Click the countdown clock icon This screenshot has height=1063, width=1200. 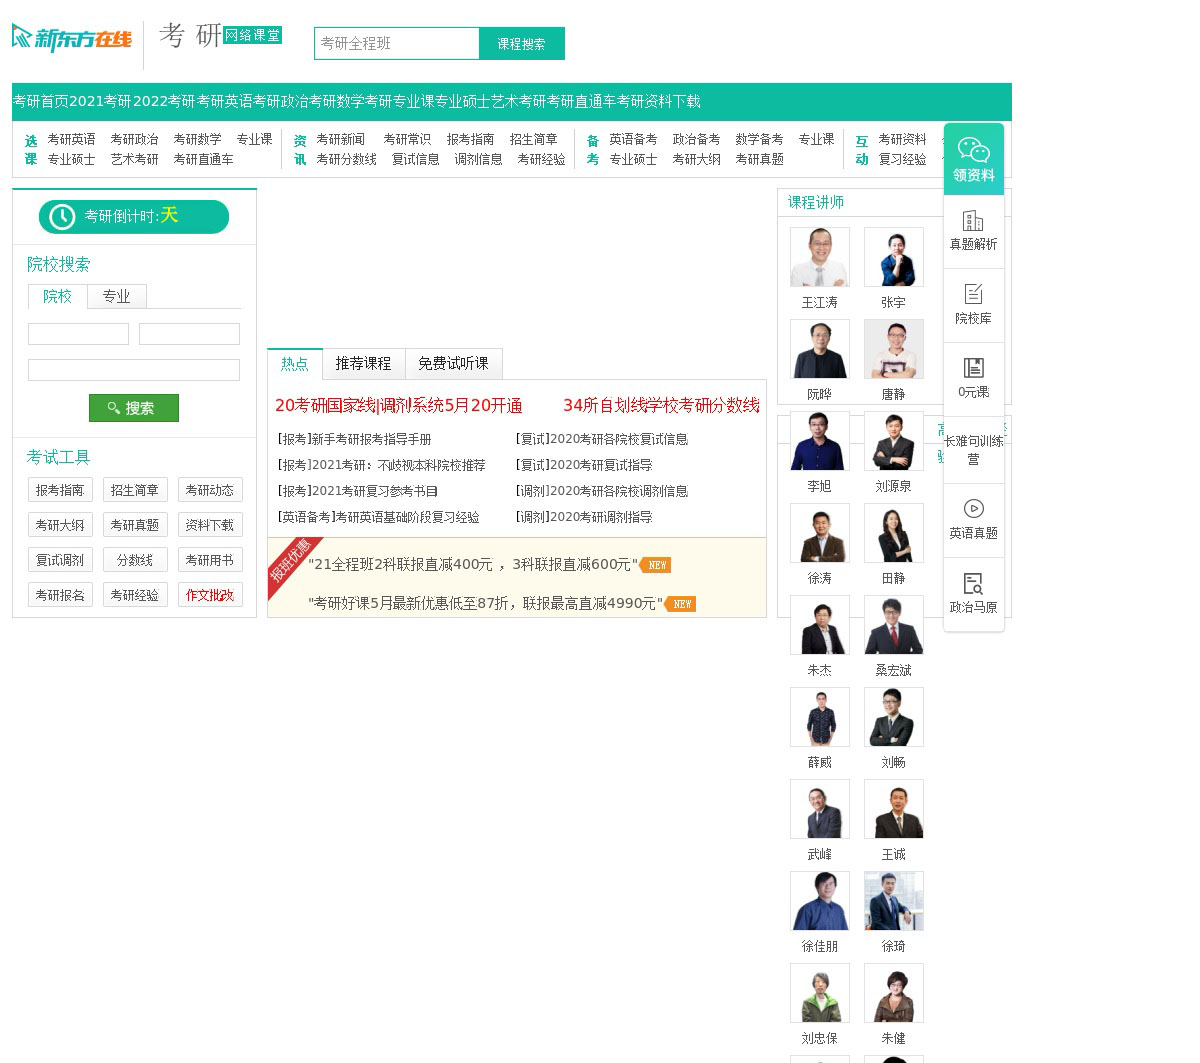tap(62, 217)
